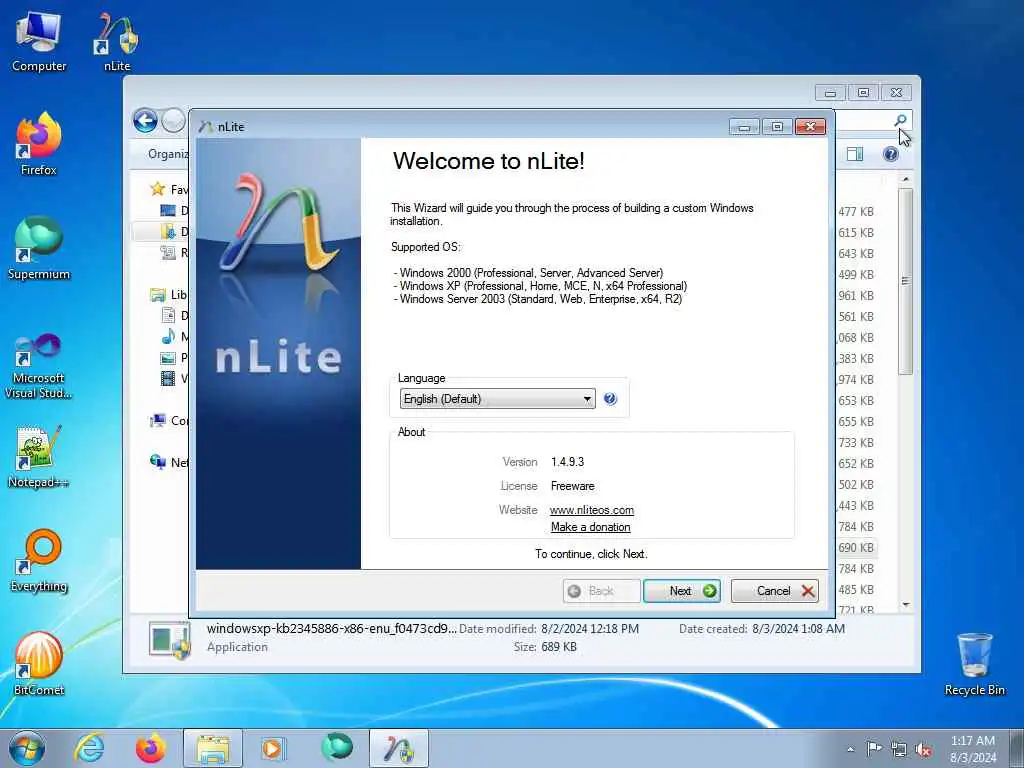Open Microsoft Visual Studio desktop shortcut
This screenshot has width=1024, height=768.
[39, 366]
